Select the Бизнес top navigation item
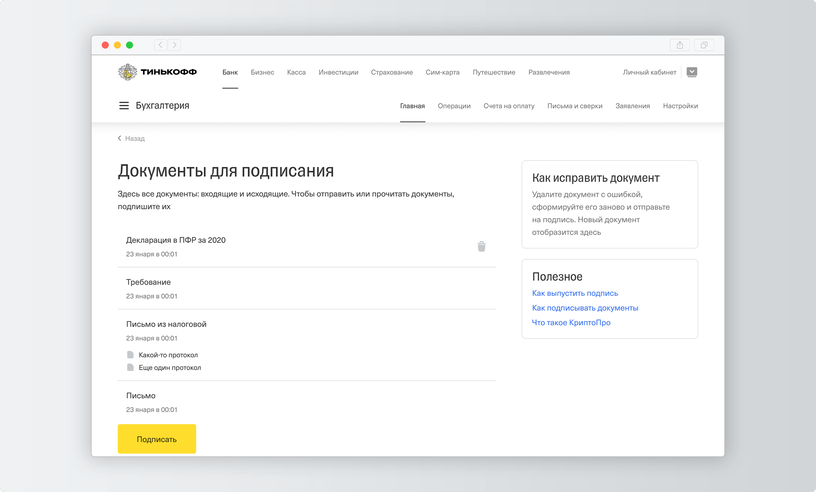Image resolution: width=816 pixels, height=492 pixels. point(262,72)
